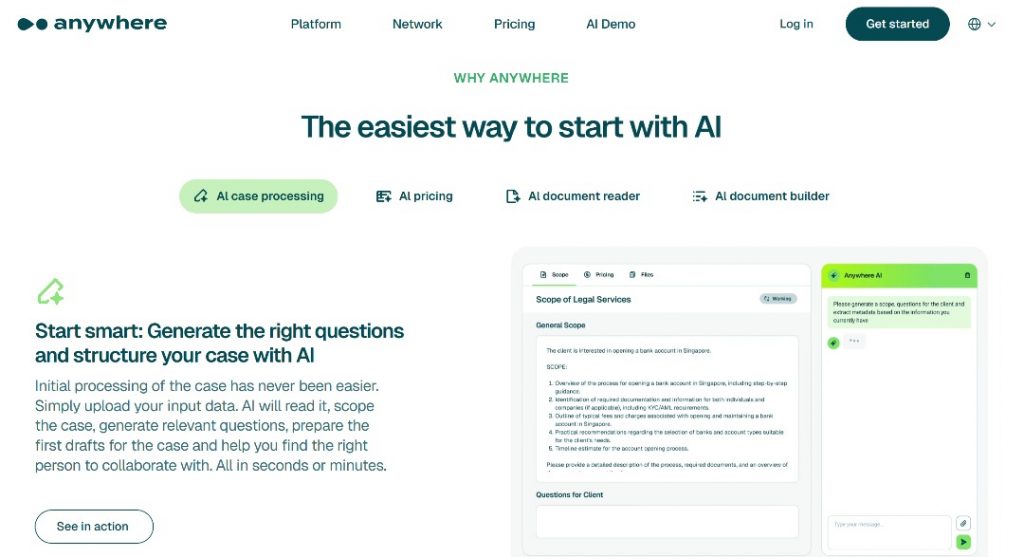Open the globe language selector icon
Image resolution: width=1024 pixels, height=557 pixels.
coord(974,24)
